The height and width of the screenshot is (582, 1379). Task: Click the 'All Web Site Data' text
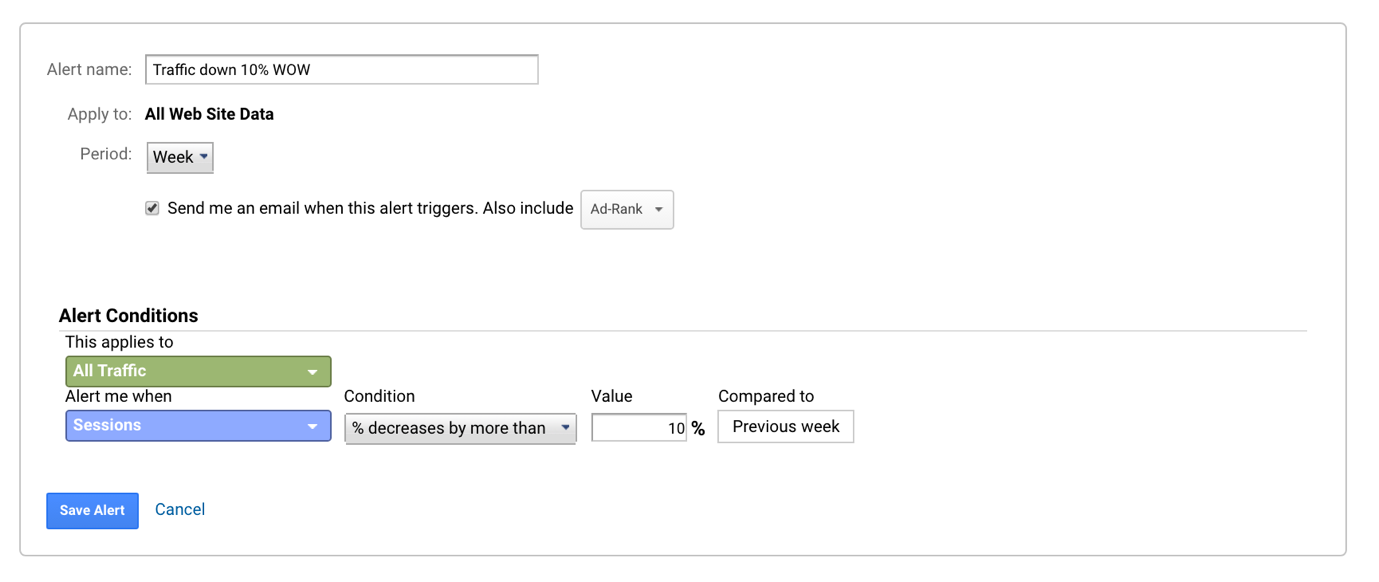point(209,114)
